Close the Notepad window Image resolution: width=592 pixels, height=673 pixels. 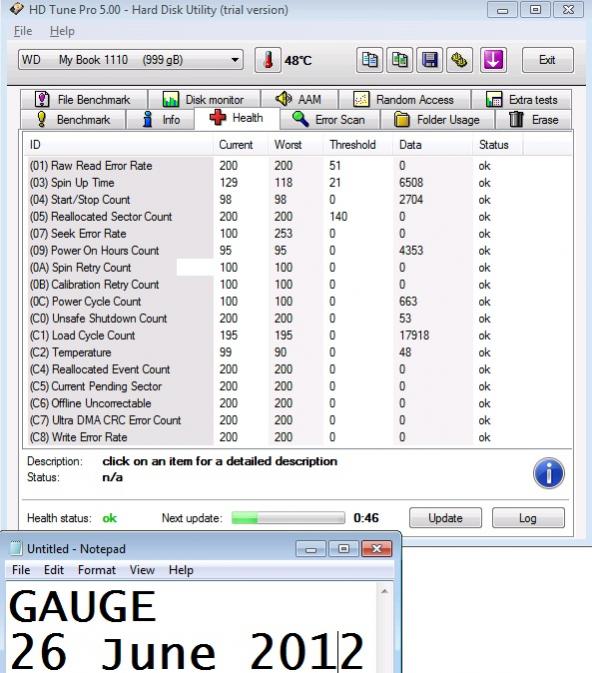pyautogui.click(x=376, y=549)
